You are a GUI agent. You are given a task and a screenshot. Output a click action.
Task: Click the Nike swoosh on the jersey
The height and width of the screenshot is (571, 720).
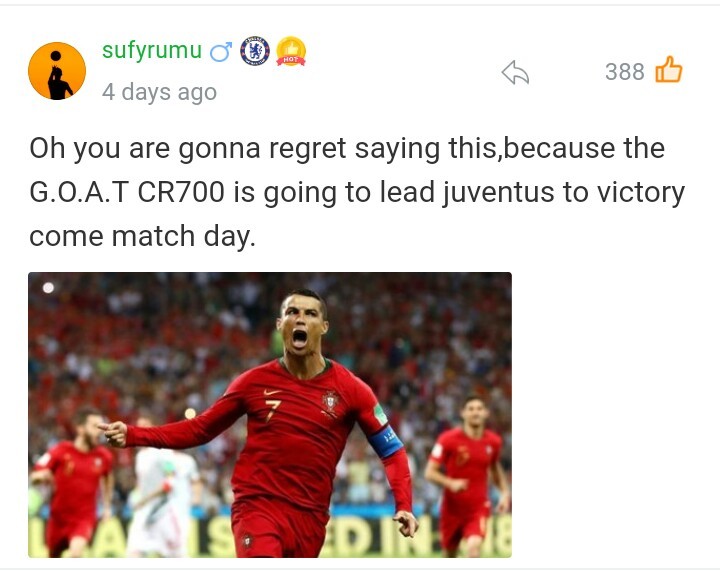click(x=272, y=392)
